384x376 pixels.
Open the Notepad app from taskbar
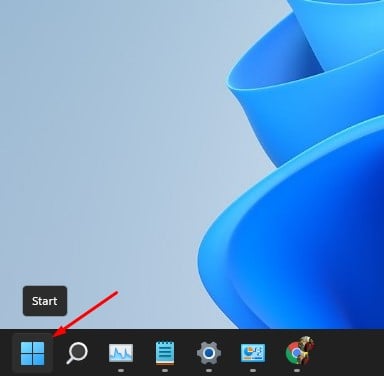coord(165,353)
